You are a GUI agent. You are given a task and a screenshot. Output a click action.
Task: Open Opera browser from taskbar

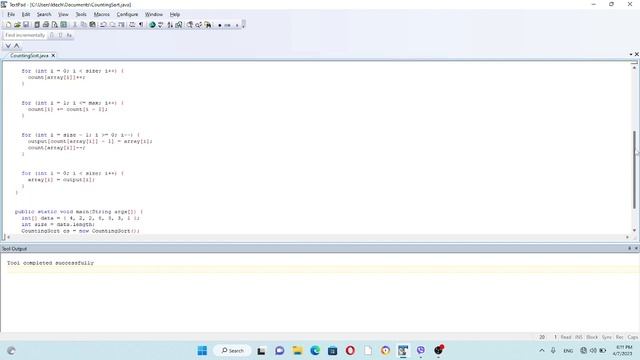[350, 351]
